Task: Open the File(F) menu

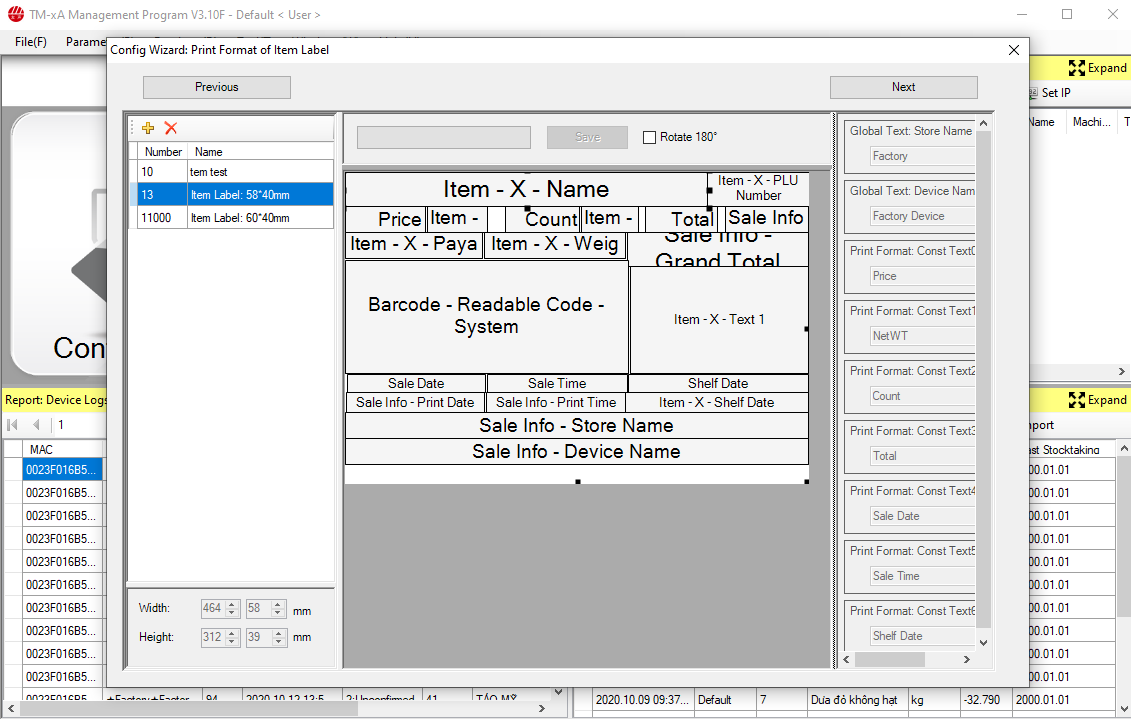Action: pyautogui.click(x=31, y=42)
